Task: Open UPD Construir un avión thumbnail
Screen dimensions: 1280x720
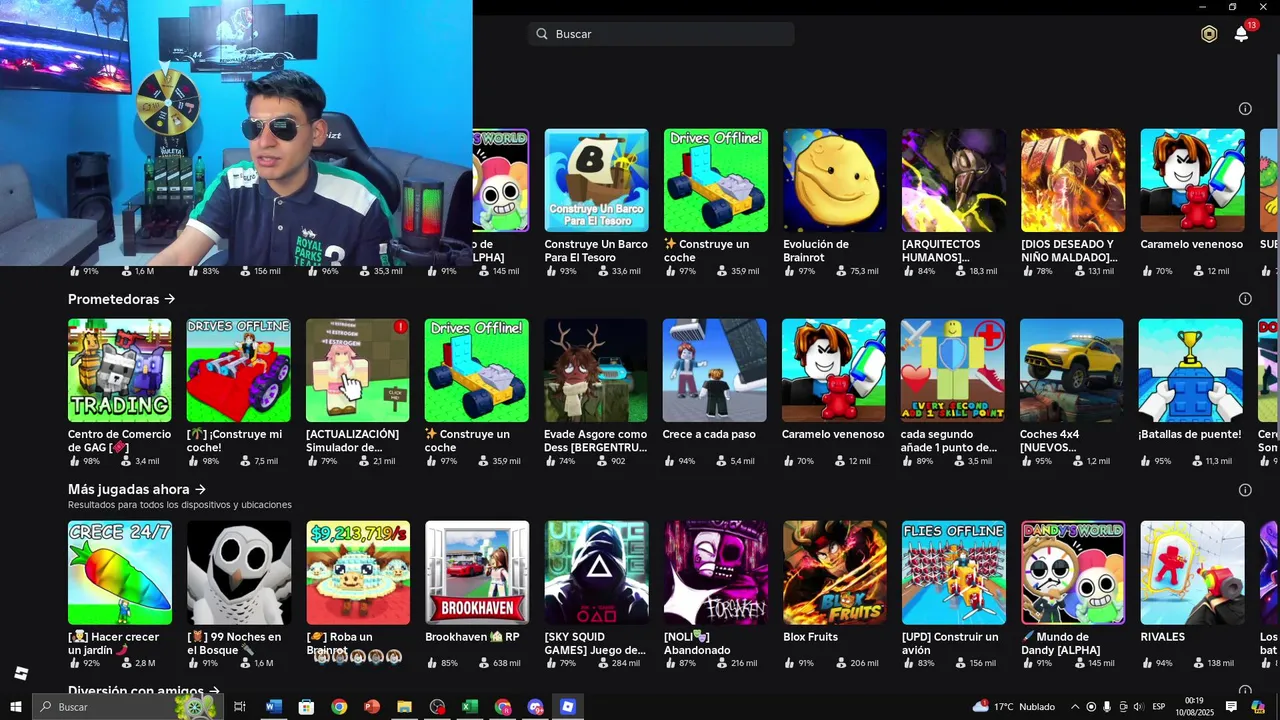Action: tap(954, 572)
